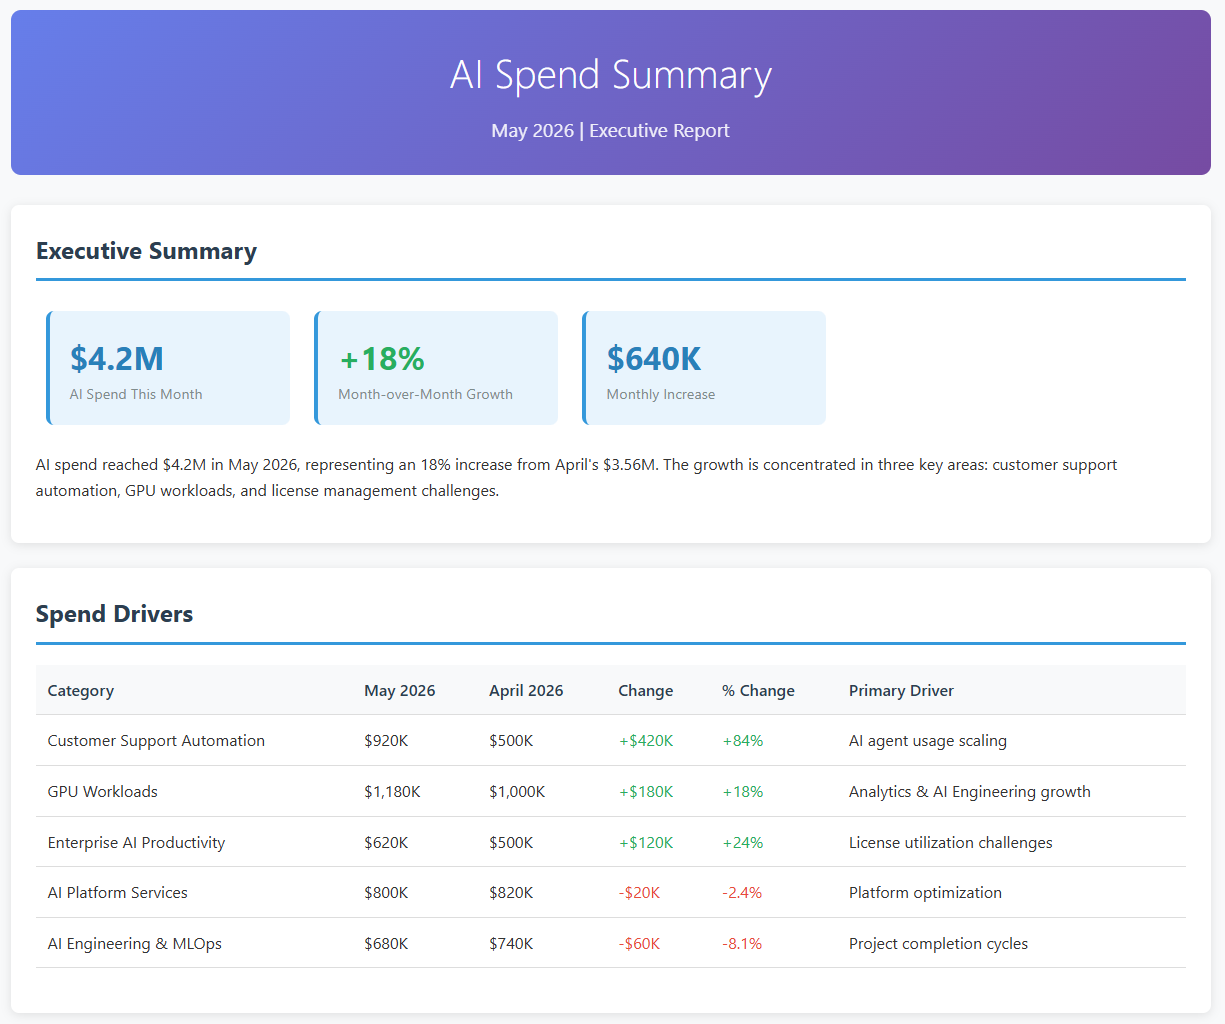Click the Executive Summary heading
This screenshot has width=1225, height=1024.
[x=146, y=251]
